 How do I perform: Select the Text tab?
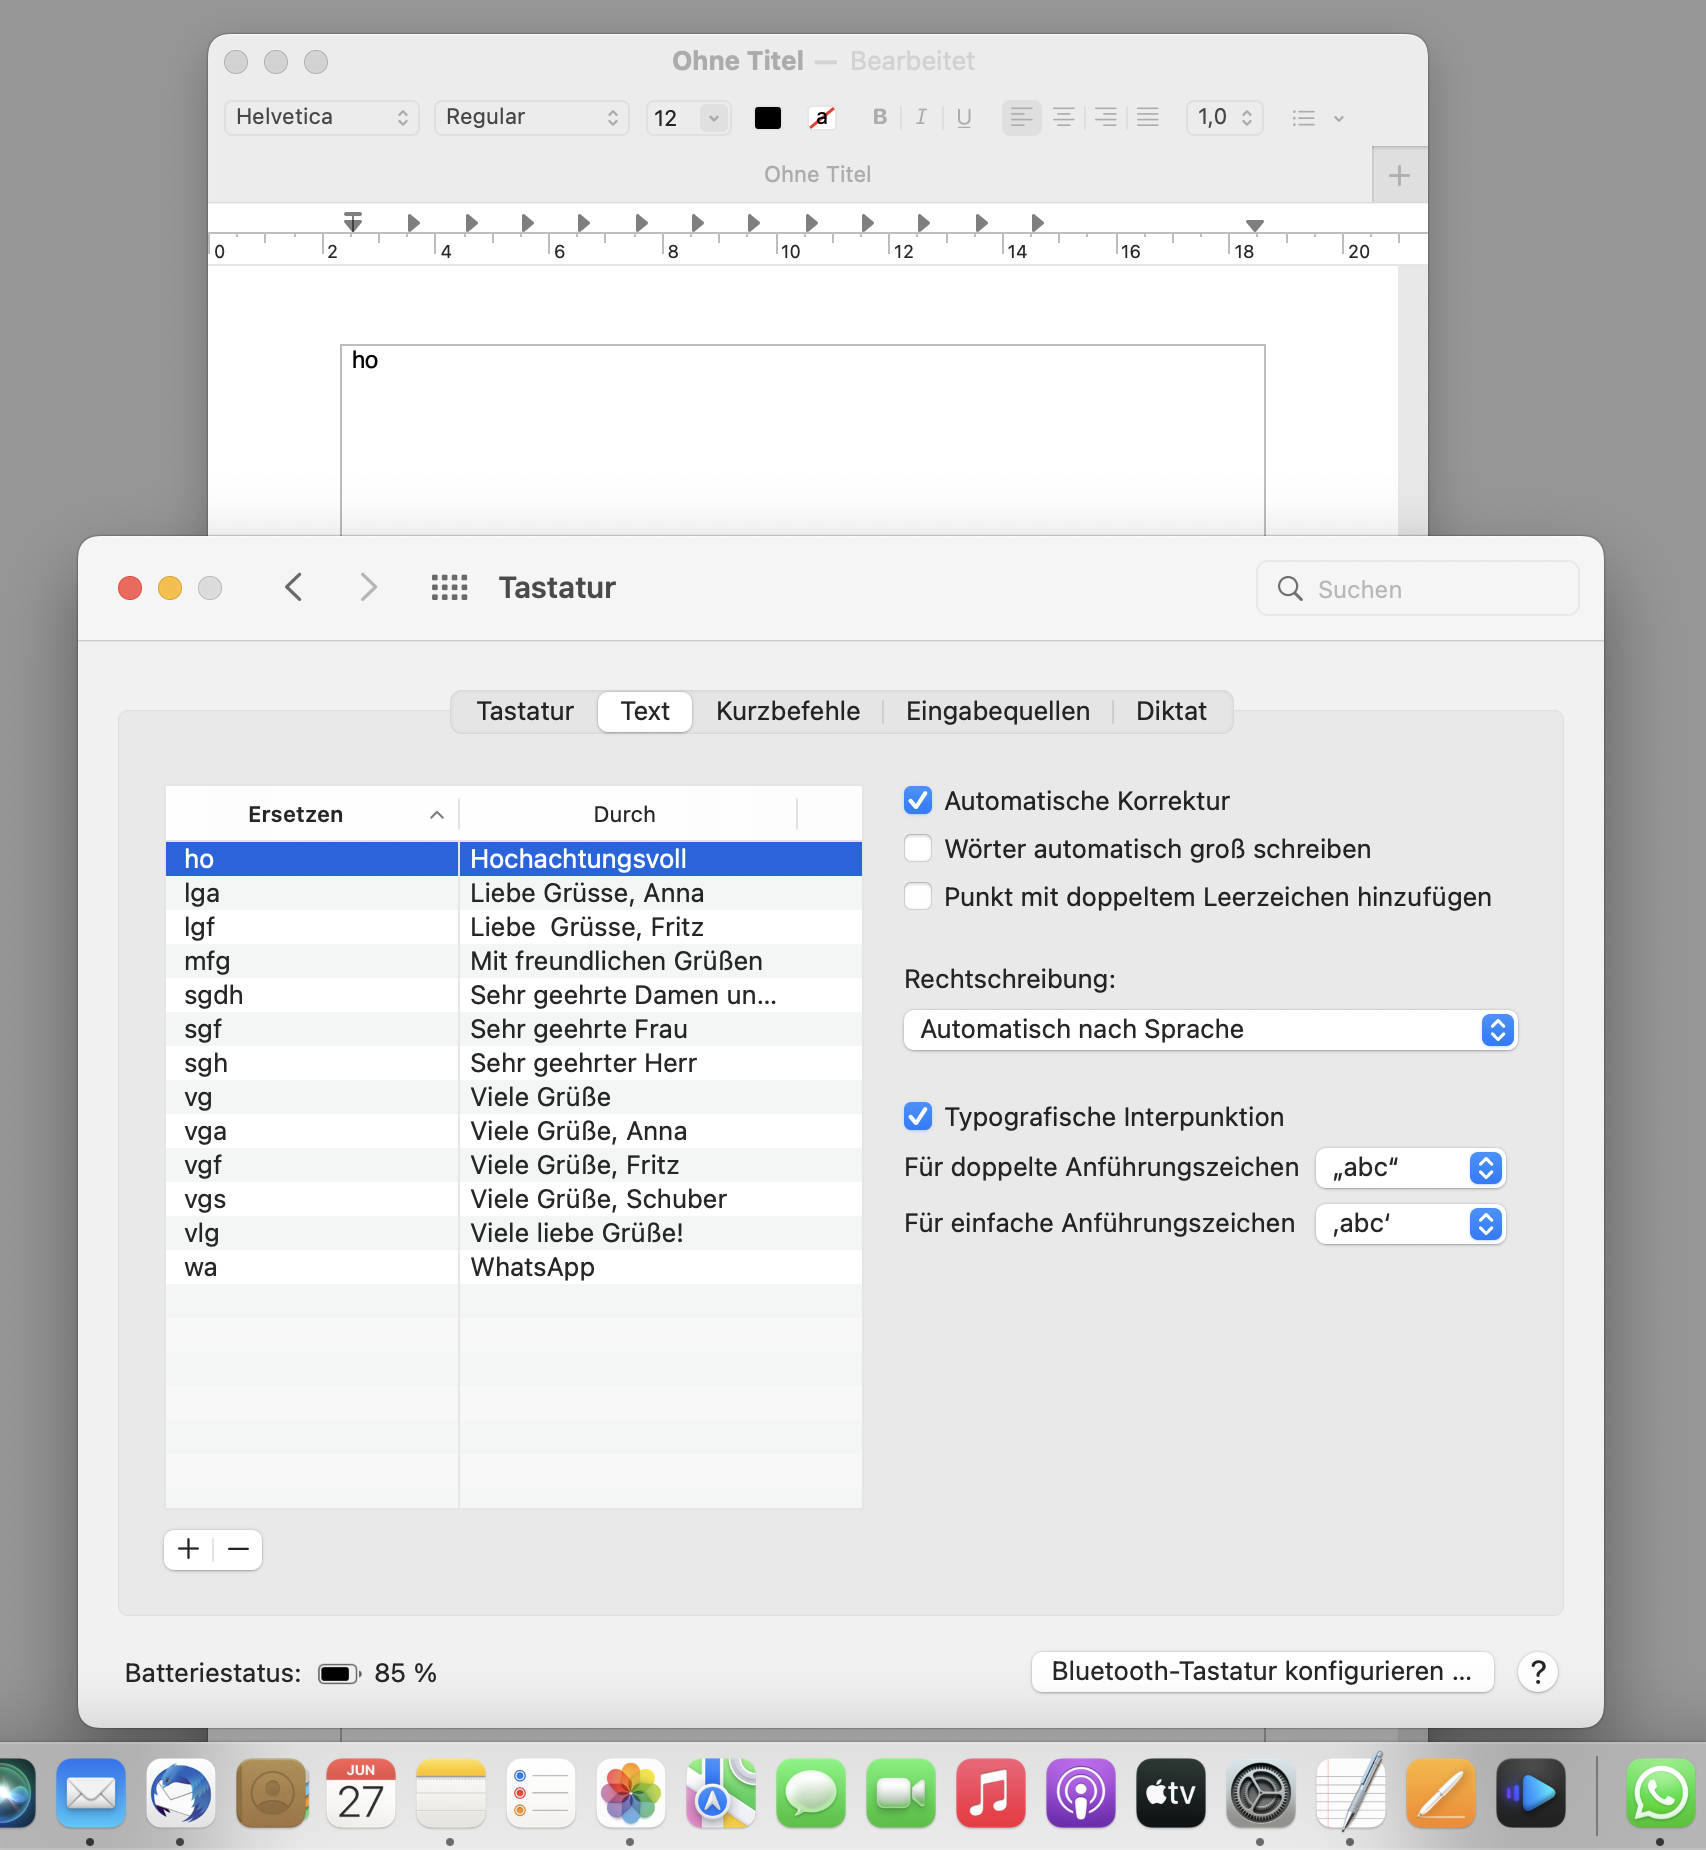tap(645, 712)
